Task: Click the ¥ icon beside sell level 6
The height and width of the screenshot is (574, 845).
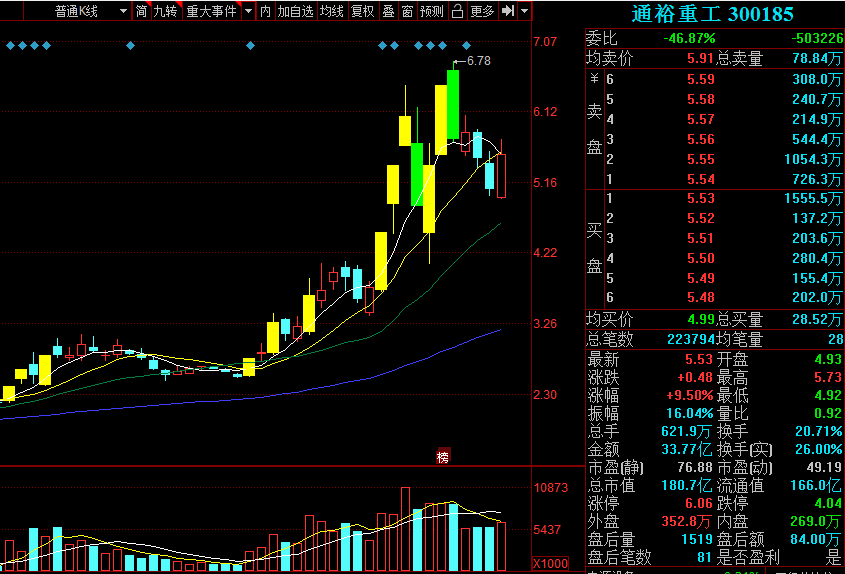Action: pos(594,79)
